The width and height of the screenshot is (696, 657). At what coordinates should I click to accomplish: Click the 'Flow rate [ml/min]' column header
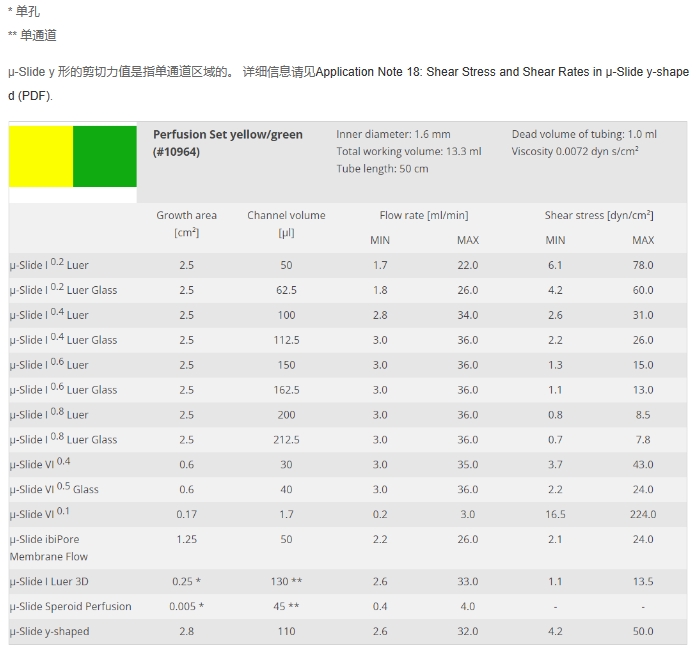[424, 215]
